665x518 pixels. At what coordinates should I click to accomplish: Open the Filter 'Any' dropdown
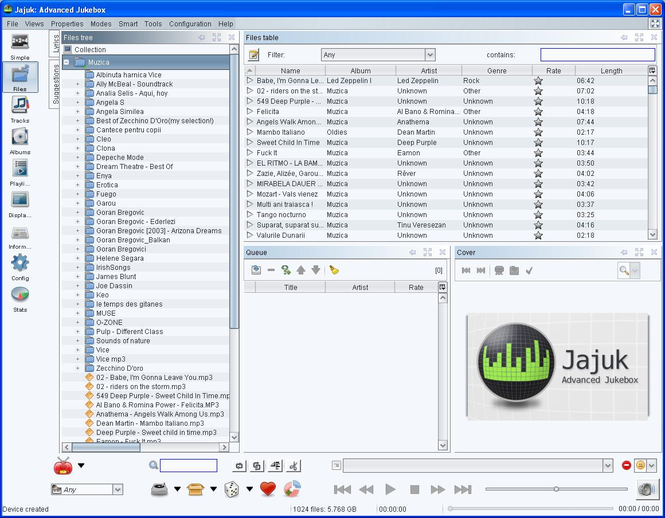(430, 55)
